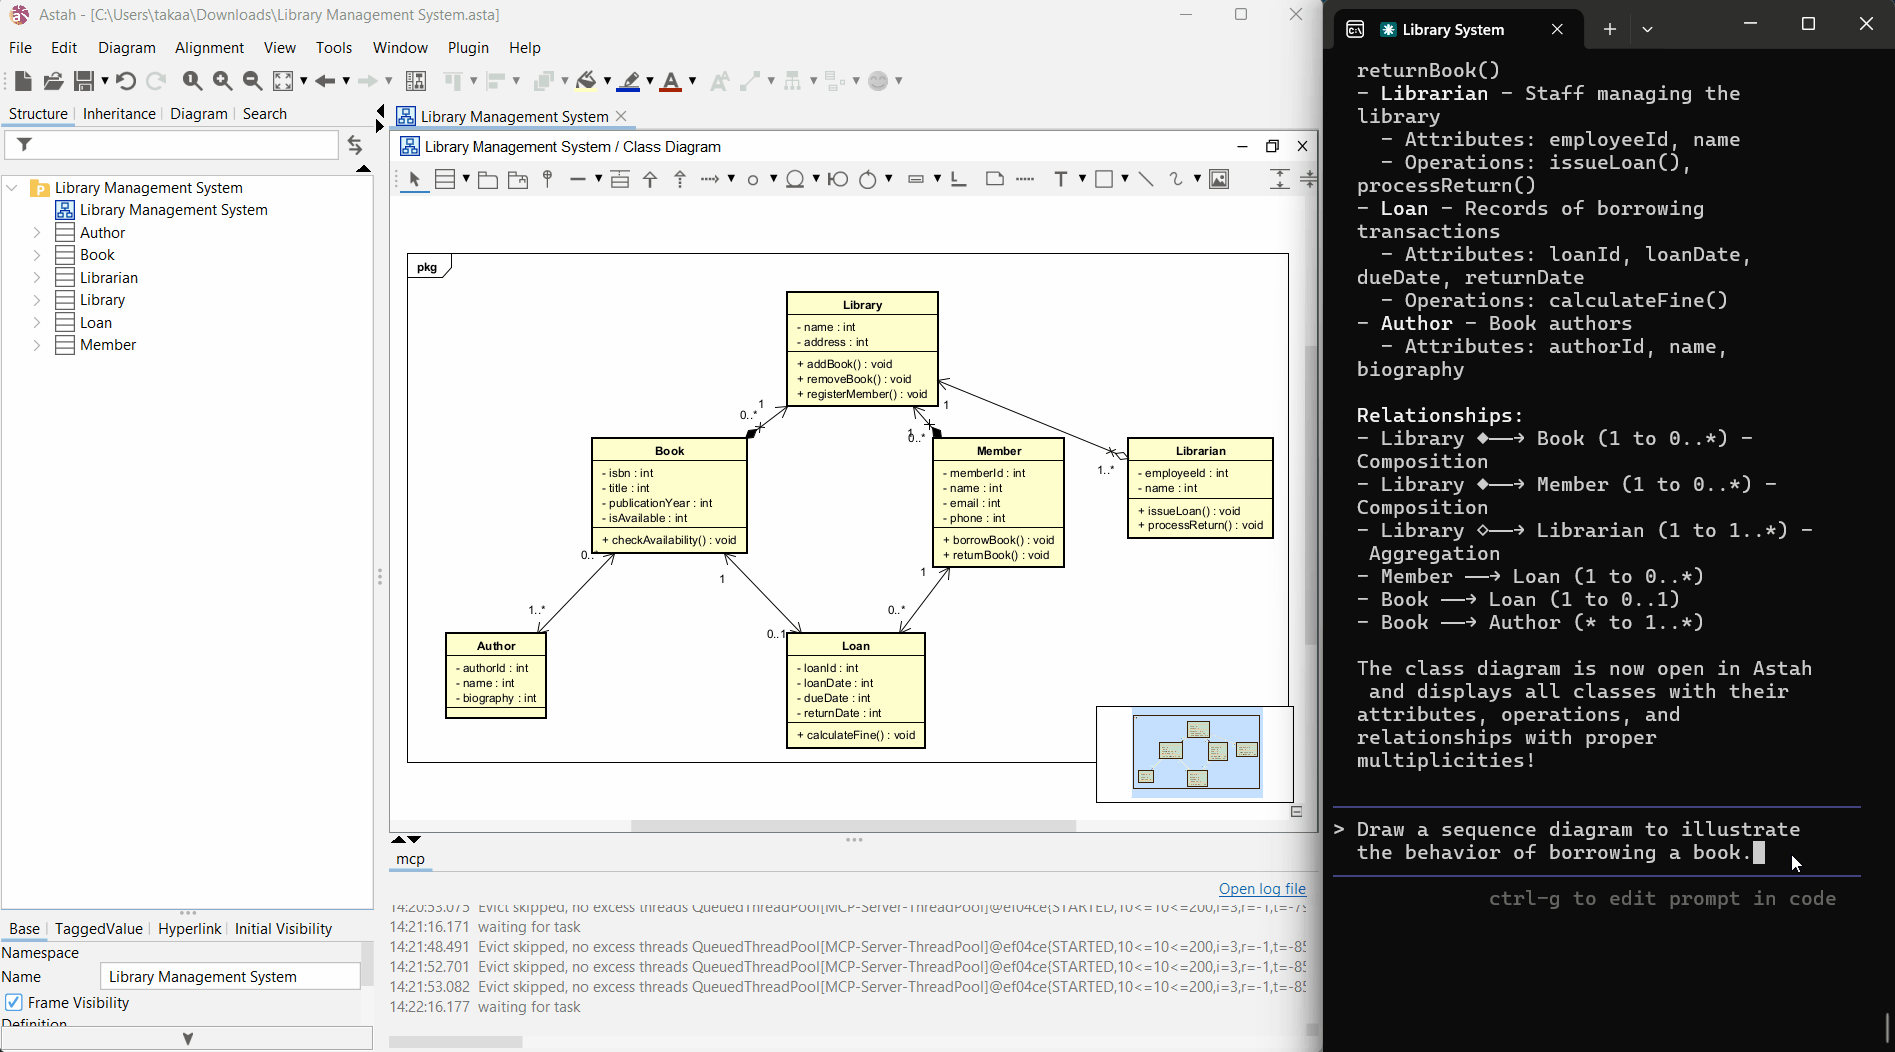1895x1052 pixels.
Task: Click the Insert Image tool
Action: pyautogui.click(x=1219, y=179)
